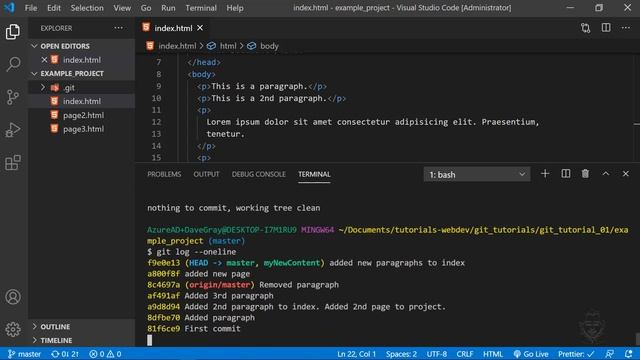Image resolution: width=640 pixels, height=360 pixels.
Task: Change language mode via HTML status item
Action: point(493,354)
